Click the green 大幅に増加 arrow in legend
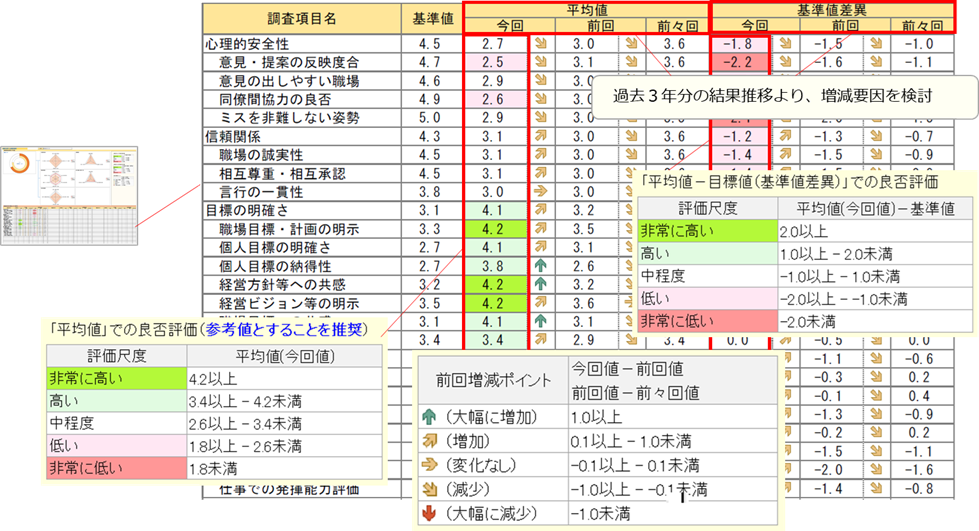979x531 pixels. click(x=432, y=413)
